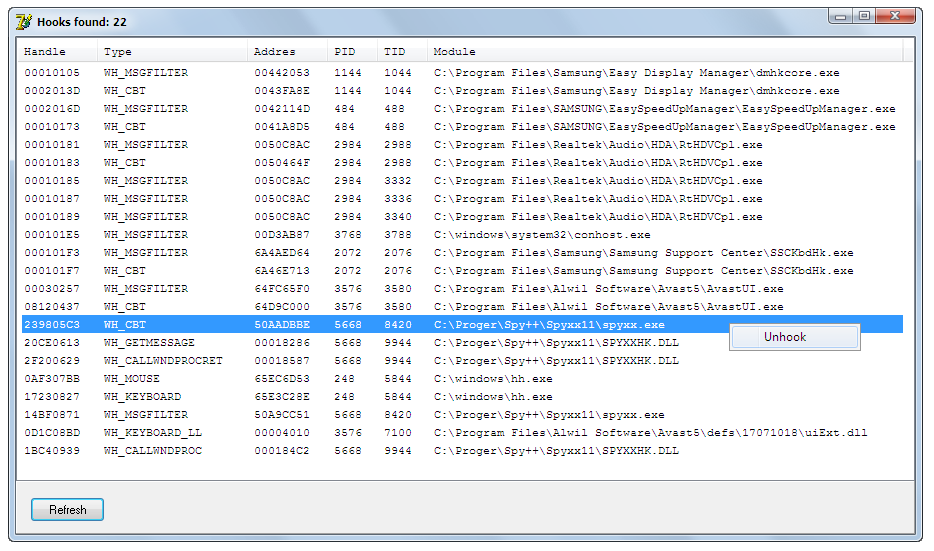Select the WH_GETMESSAGE hook row
934x551 pixels.
click(x=150, y=343)
